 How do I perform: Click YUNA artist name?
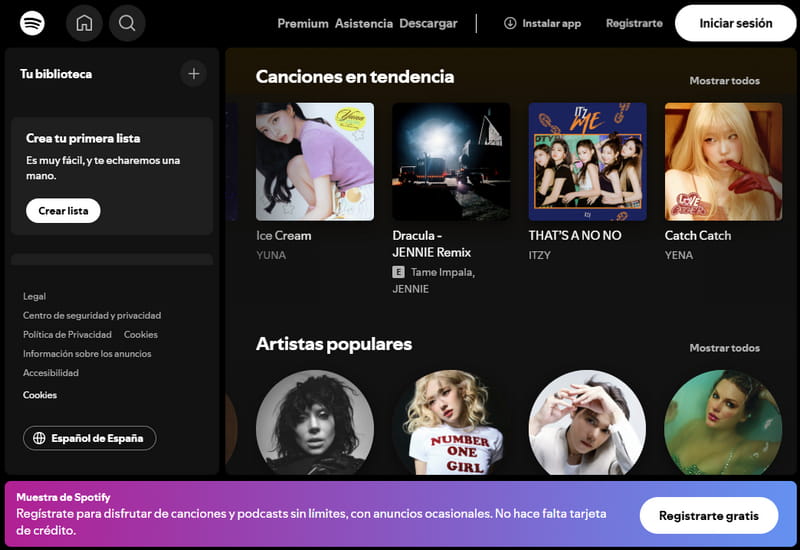pyautogui.click(x=271, y=255)
